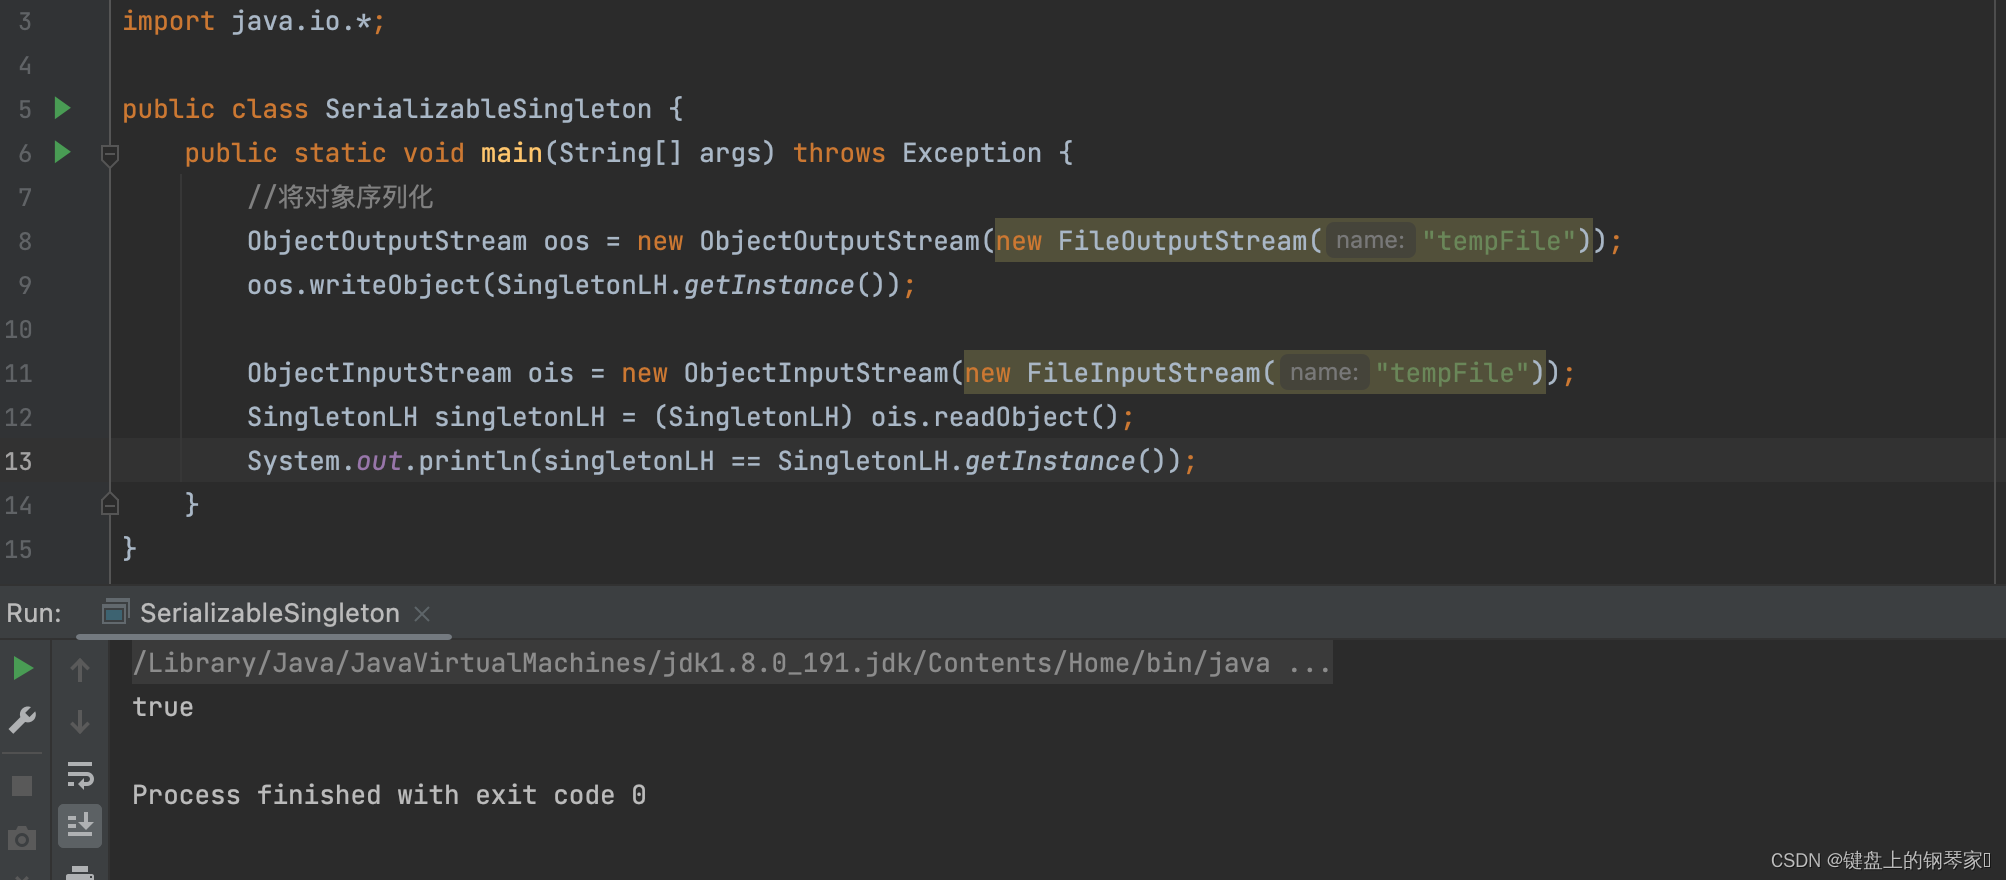Click the main method name
Image resolution: width=2006 pixels, height=880 pixels.
pyautogui.click(x=511, y=153)
